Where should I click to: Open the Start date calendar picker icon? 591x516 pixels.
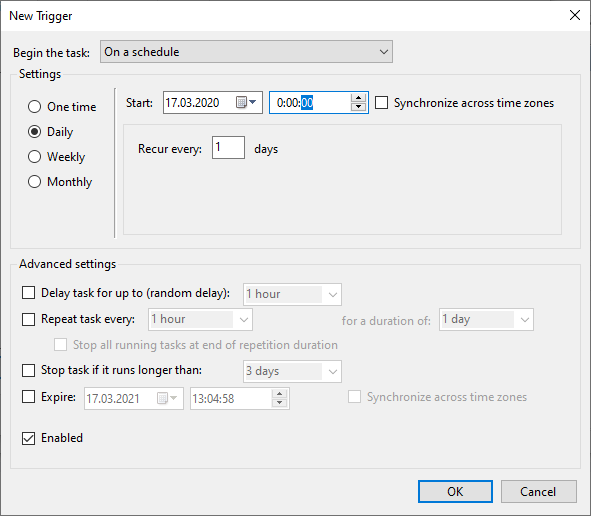[x=246, y=102]
